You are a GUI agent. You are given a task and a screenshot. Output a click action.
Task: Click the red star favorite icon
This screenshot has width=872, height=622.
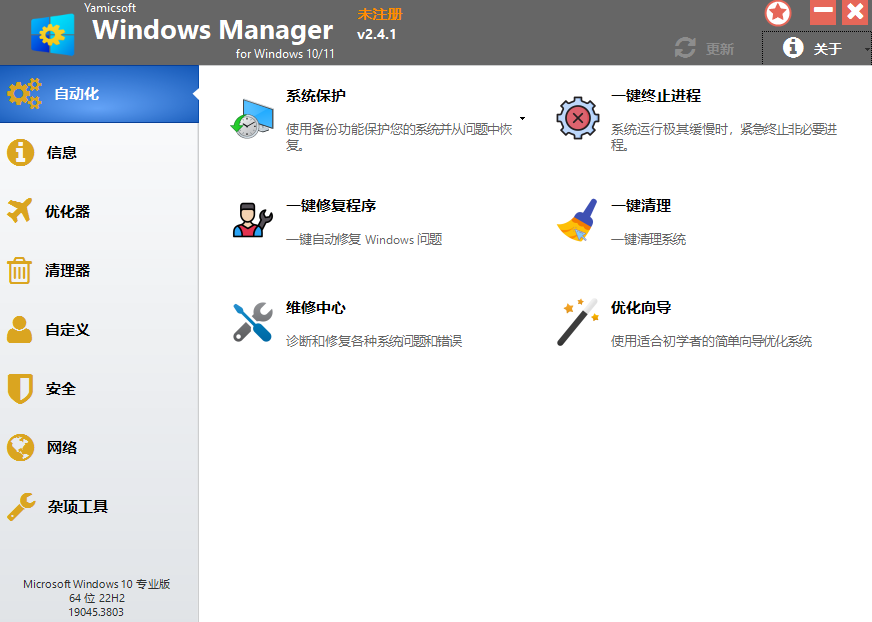click(777, 13)
